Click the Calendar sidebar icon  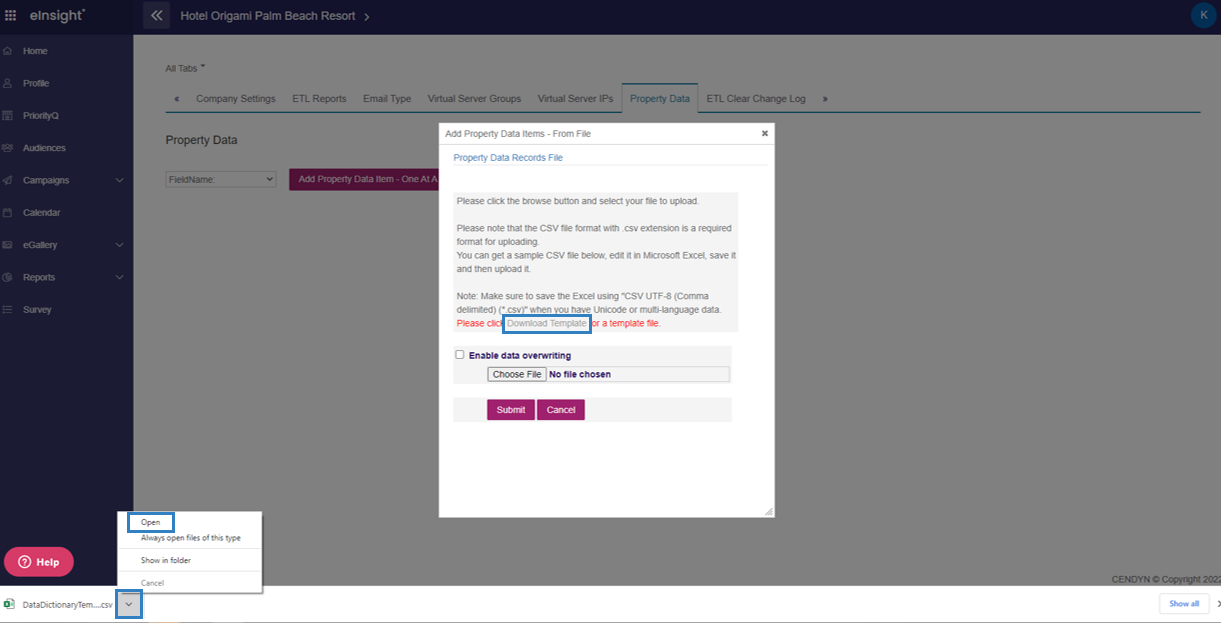(8, 212)
